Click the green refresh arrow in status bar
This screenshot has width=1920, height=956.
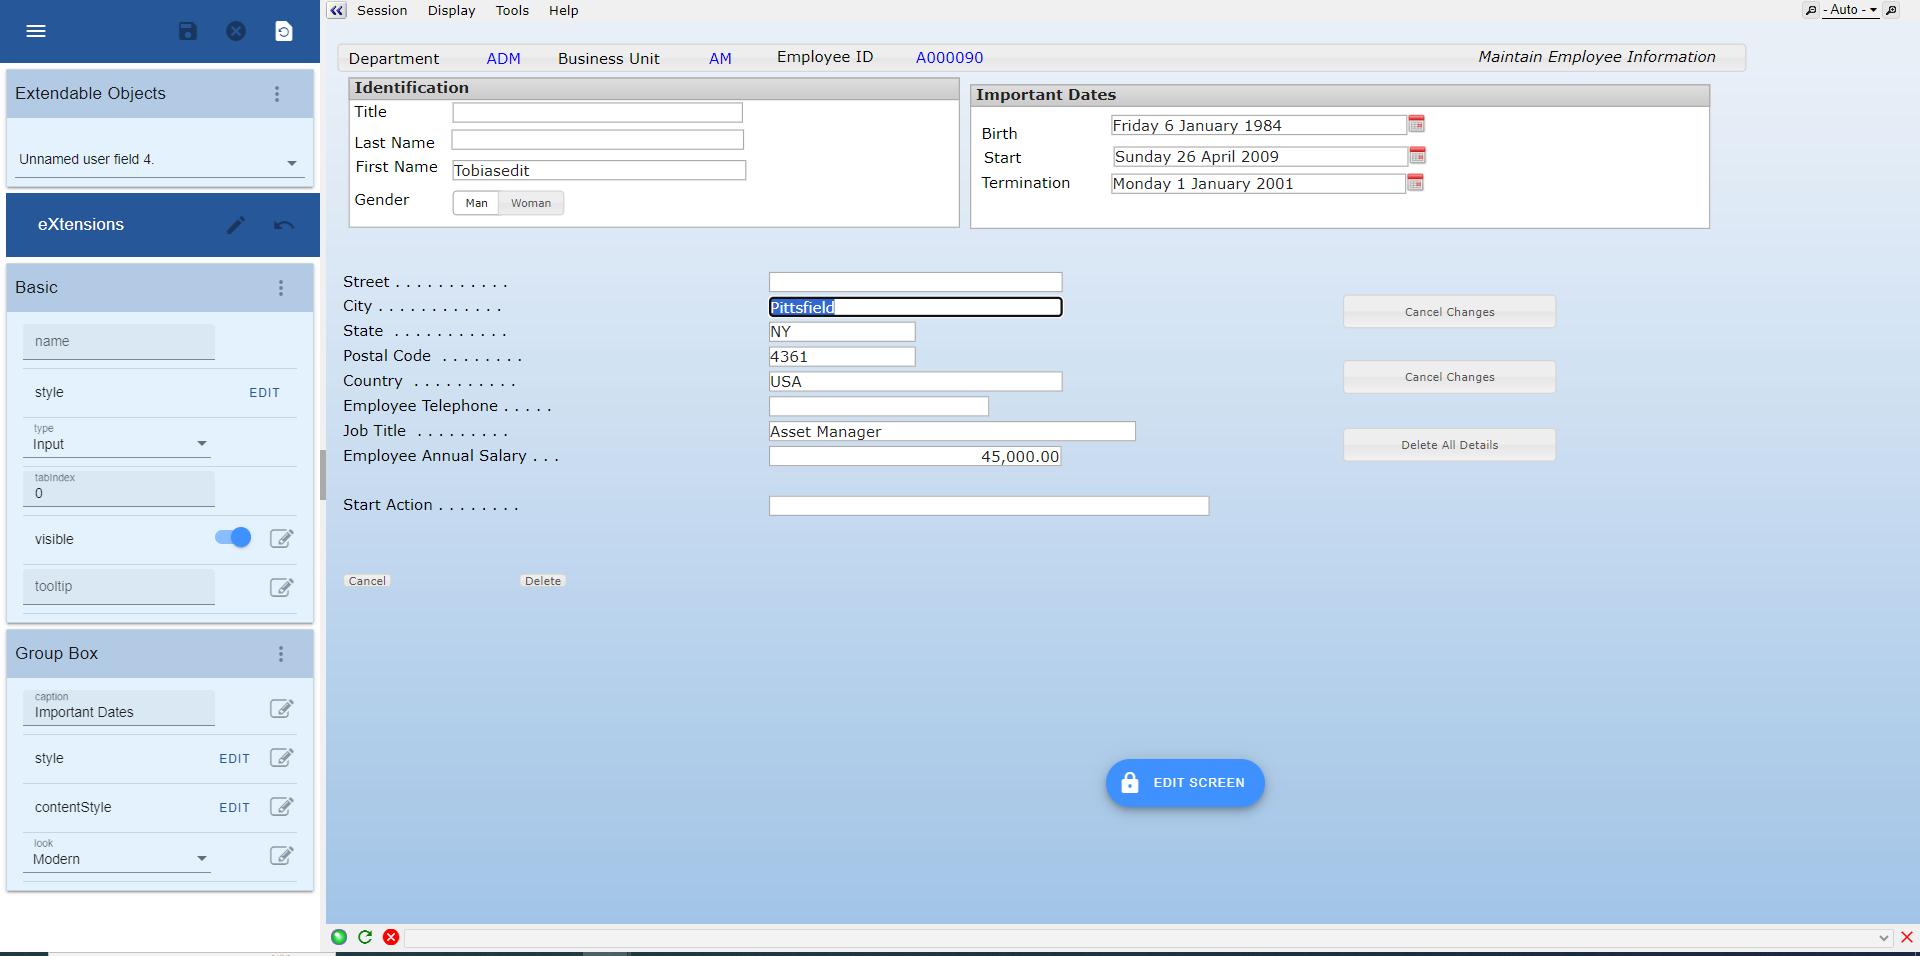point(365,937)
